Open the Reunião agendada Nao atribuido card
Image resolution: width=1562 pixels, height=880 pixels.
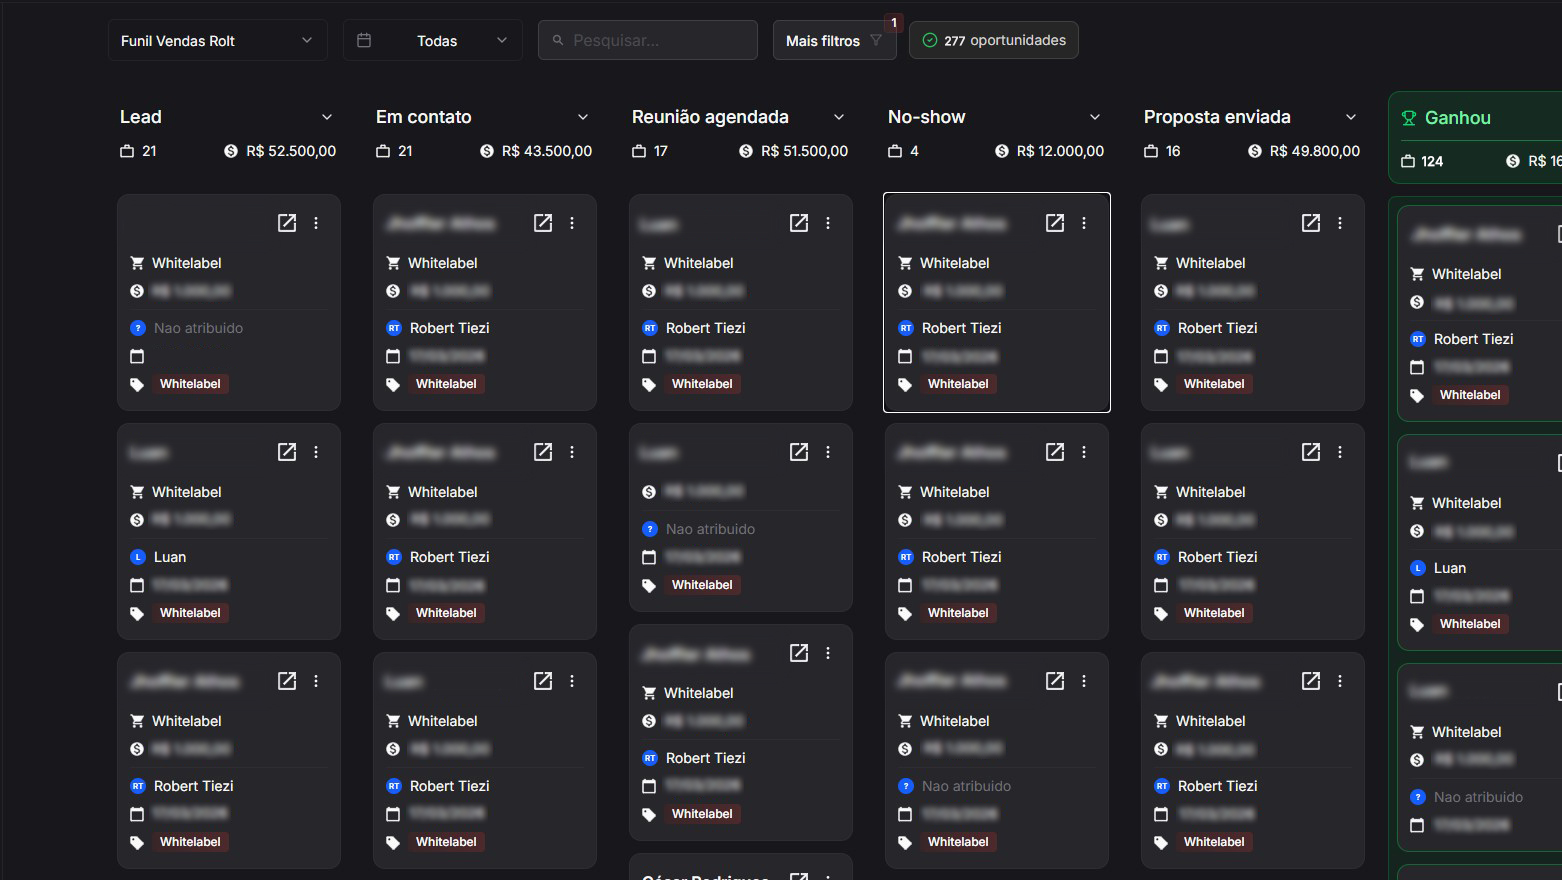click(799, 452)
